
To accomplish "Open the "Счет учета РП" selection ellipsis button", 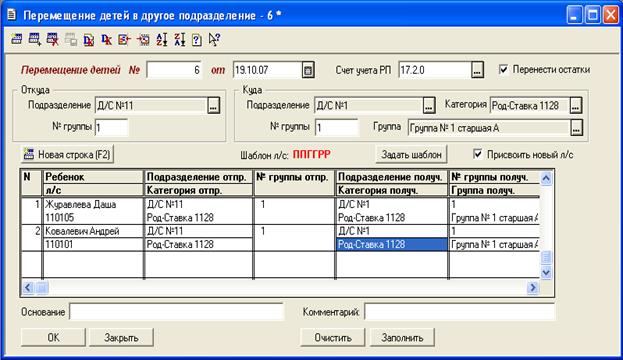I will coord(477,70).
